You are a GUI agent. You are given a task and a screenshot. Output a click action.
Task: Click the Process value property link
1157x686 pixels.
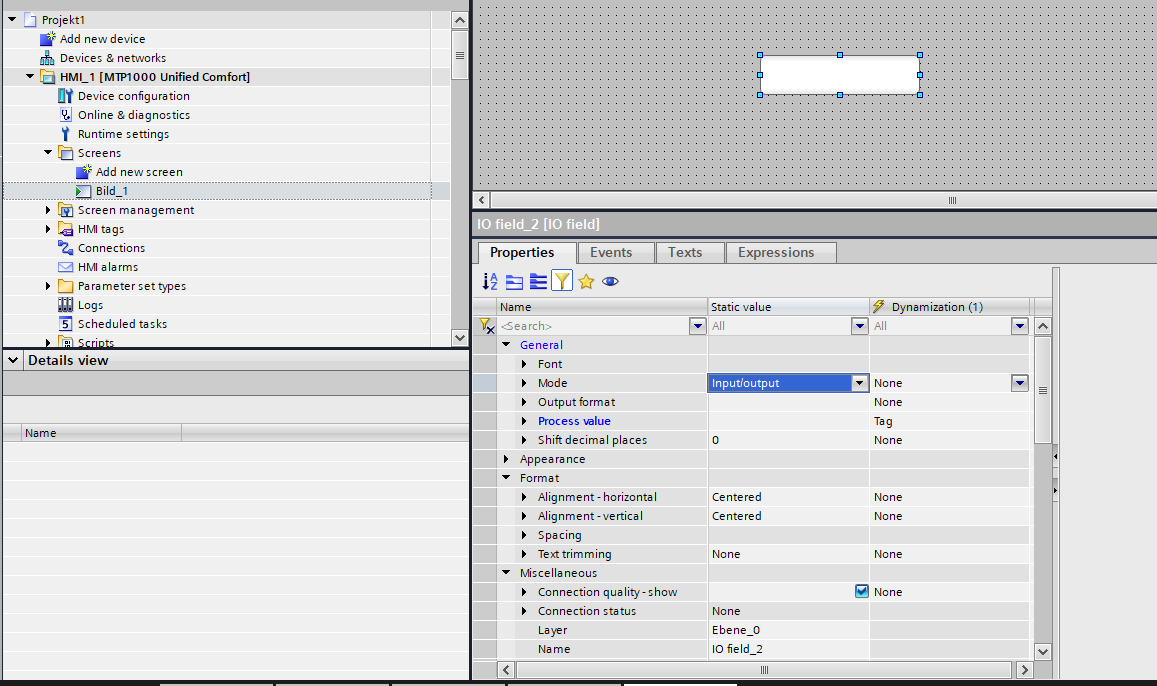tap(574, 421)
